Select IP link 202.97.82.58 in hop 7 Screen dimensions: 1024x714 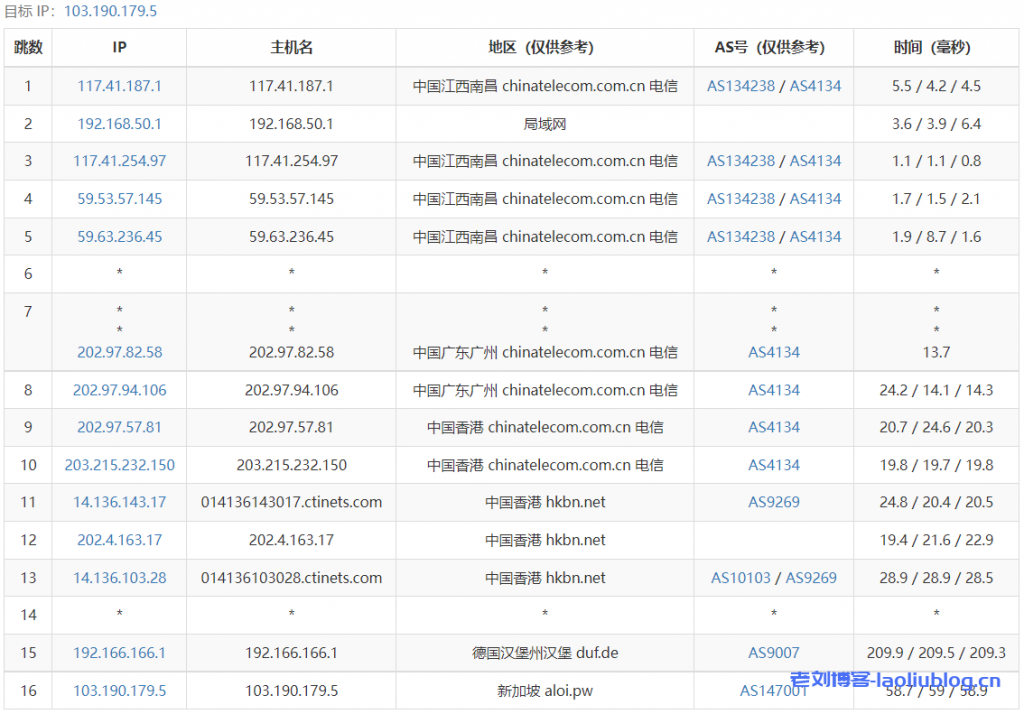(119, 352)
